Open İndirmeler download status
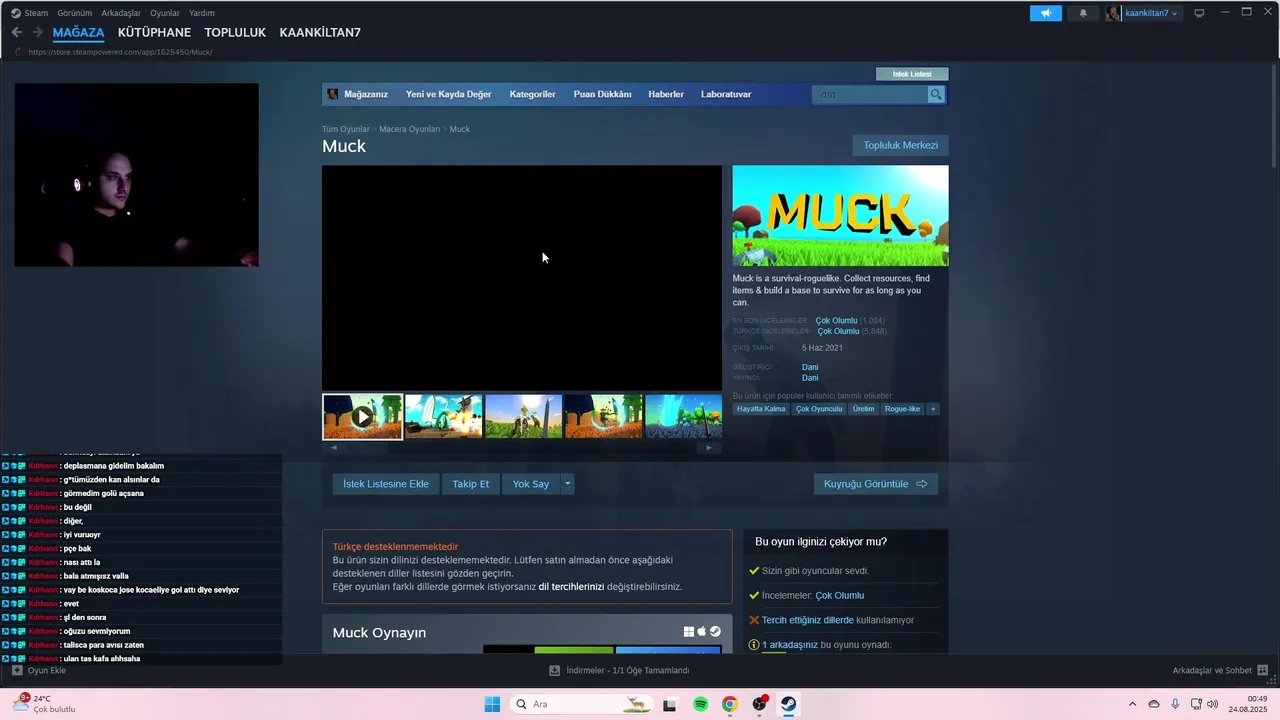1280x720 pixels. 619,670
